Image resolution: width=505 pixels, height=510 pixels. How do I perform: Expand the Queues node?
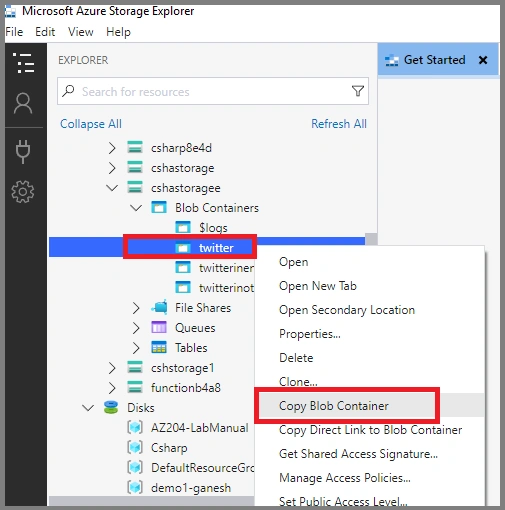[136, 328]
